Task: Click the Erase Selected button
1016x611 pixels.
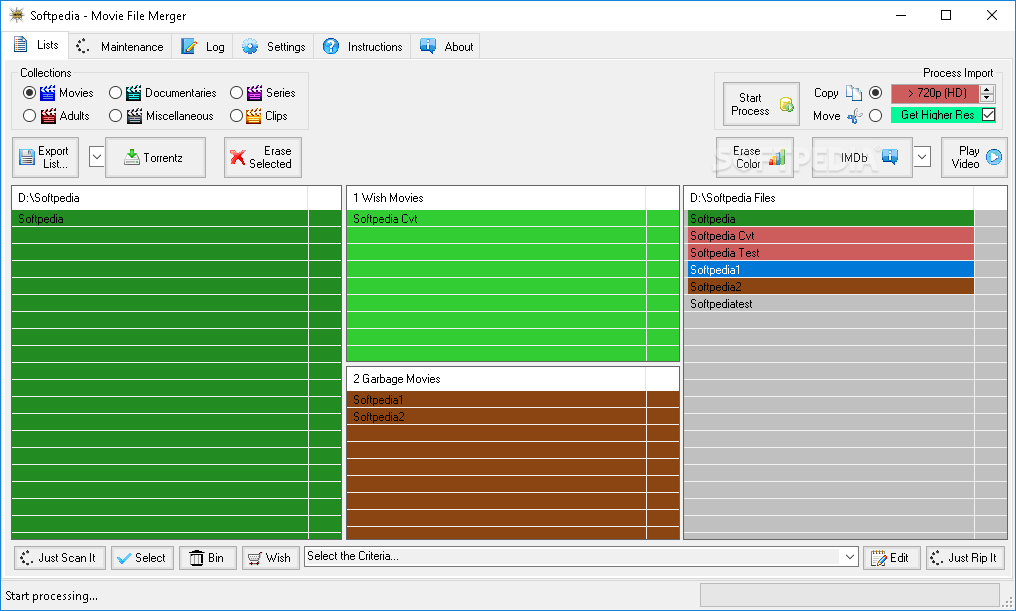Action: click(x=263, y=157)
